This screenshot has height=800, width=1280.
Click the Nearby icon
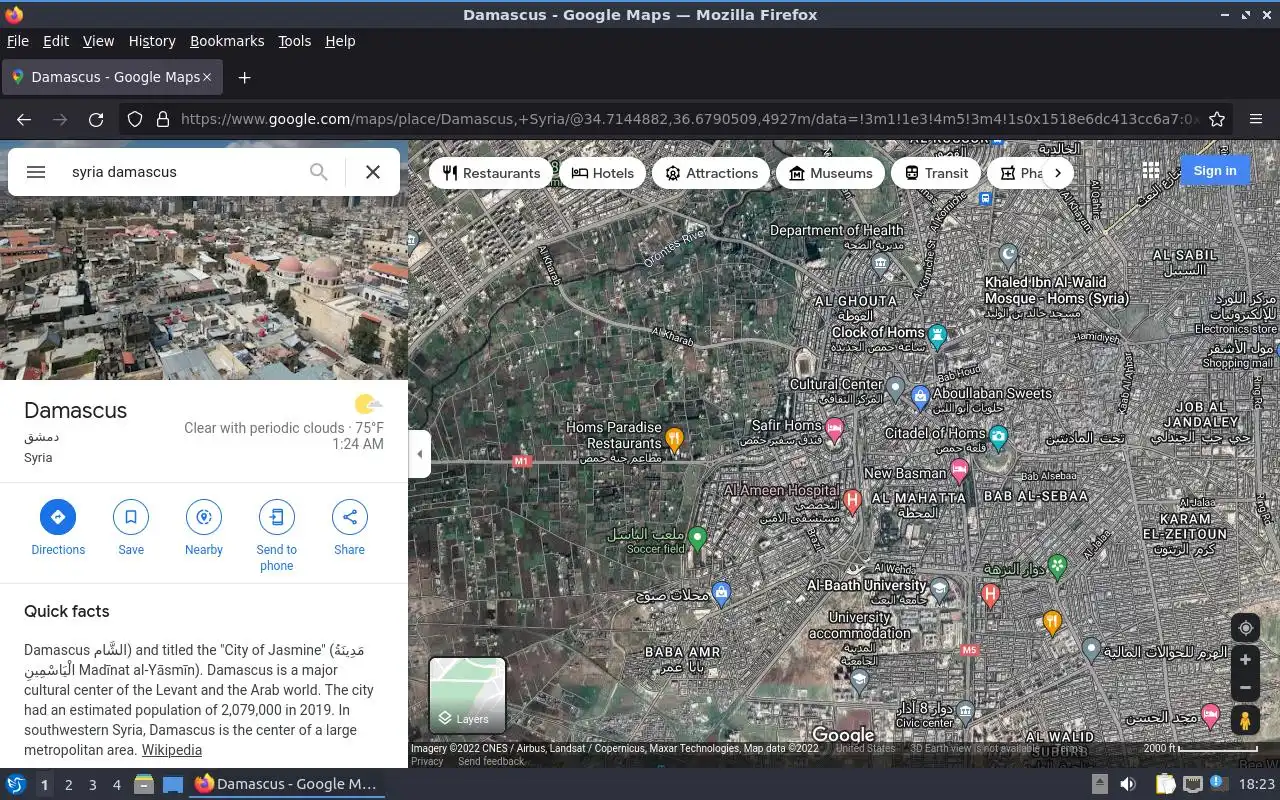click(204, 517)
